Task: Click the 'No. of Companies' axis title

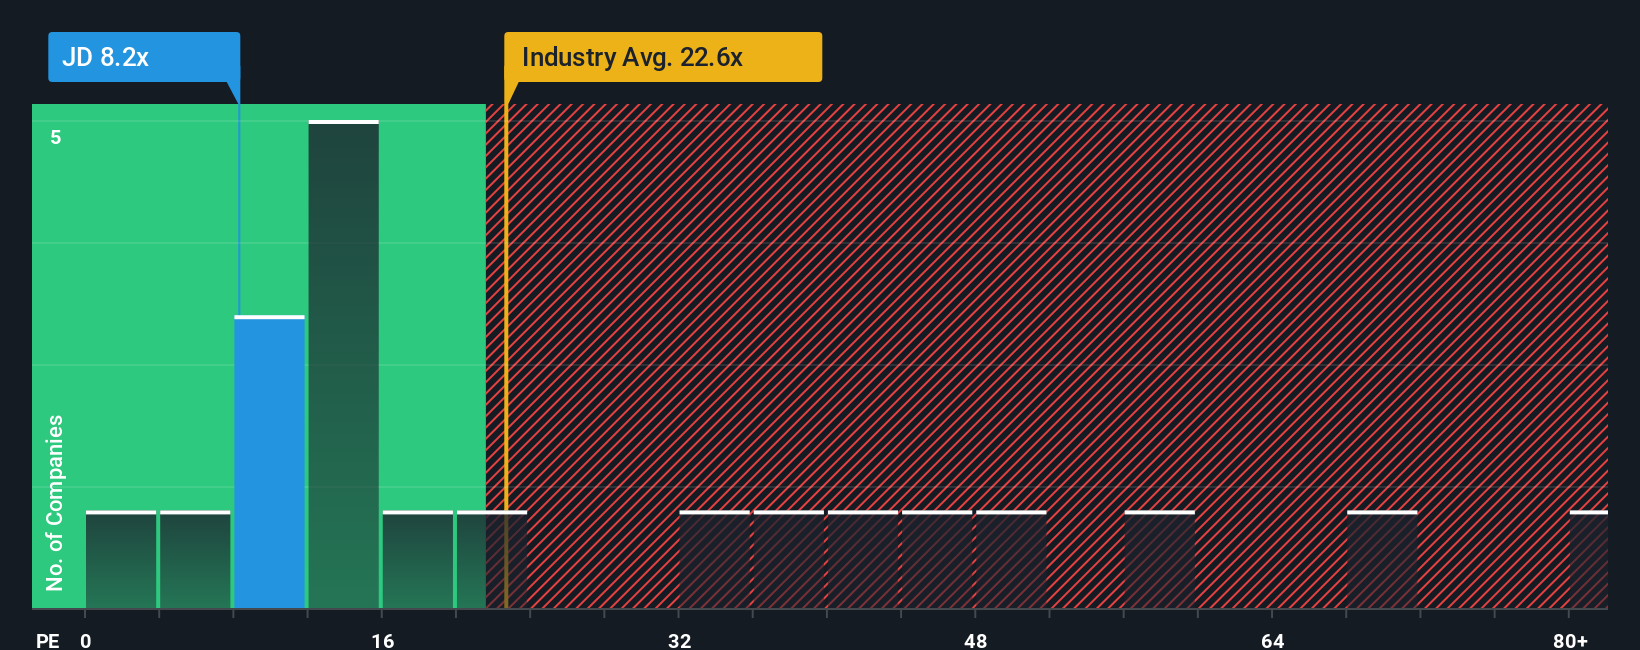Action: [x=55, y=502]
